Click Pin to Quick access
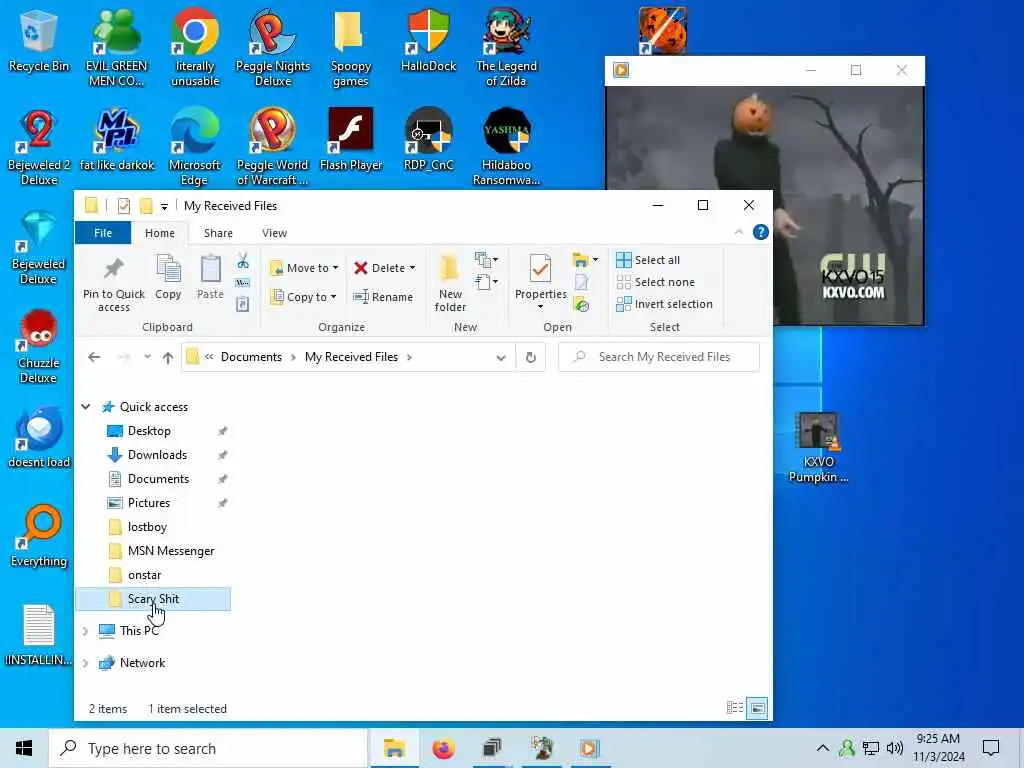The height and width of the screenshot is (768, 1024). [x=114, y=283]
